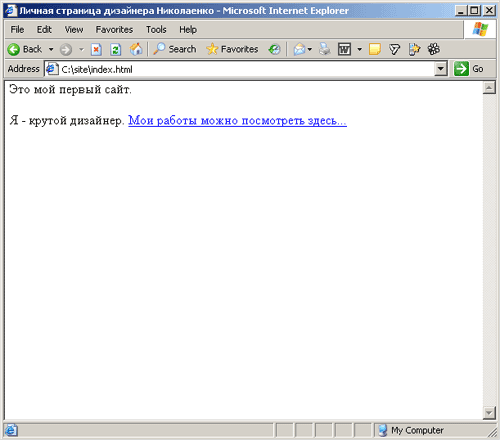
Task: Click the green Go button
Action: click(x=469, y=69)
